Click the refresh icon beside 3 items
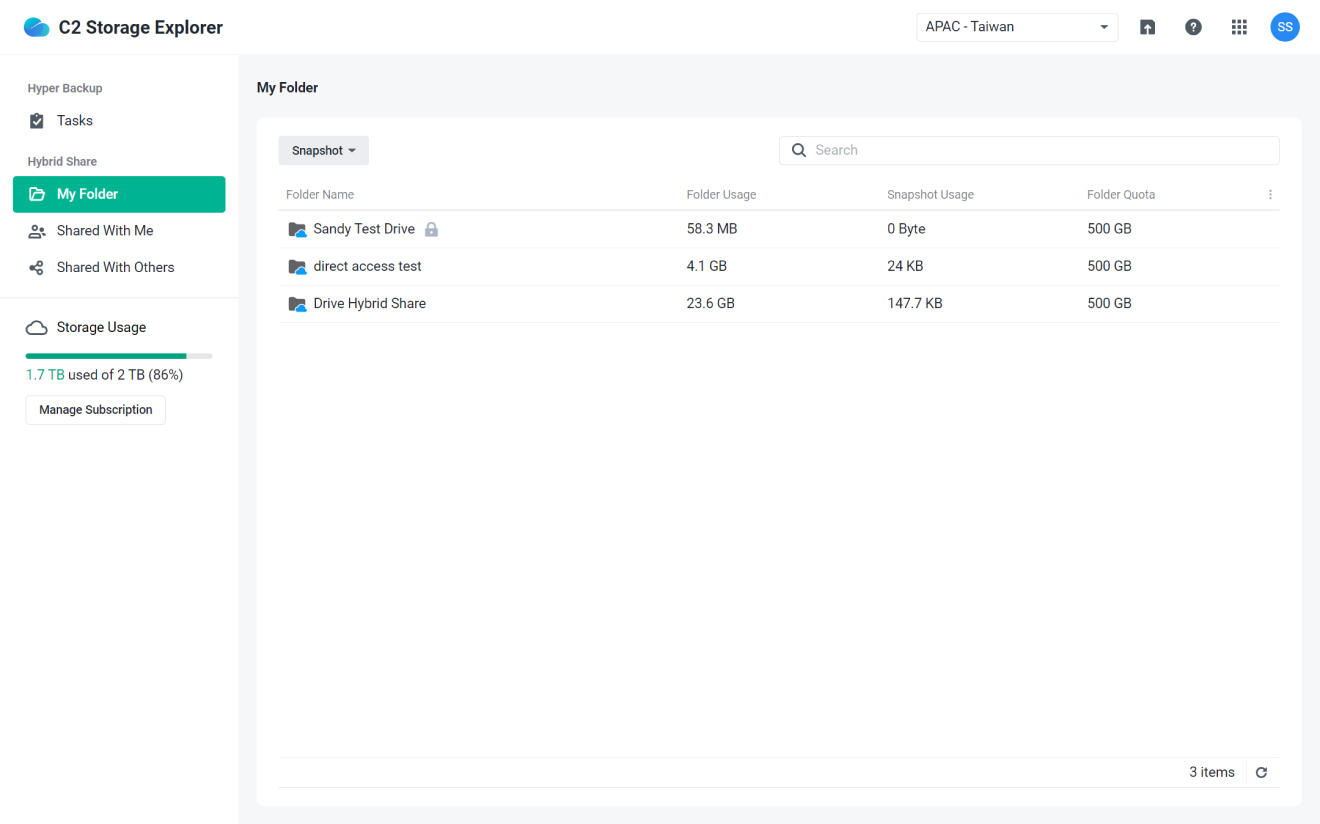This screenshot has width=1320, height=824. coord(1261,772)
